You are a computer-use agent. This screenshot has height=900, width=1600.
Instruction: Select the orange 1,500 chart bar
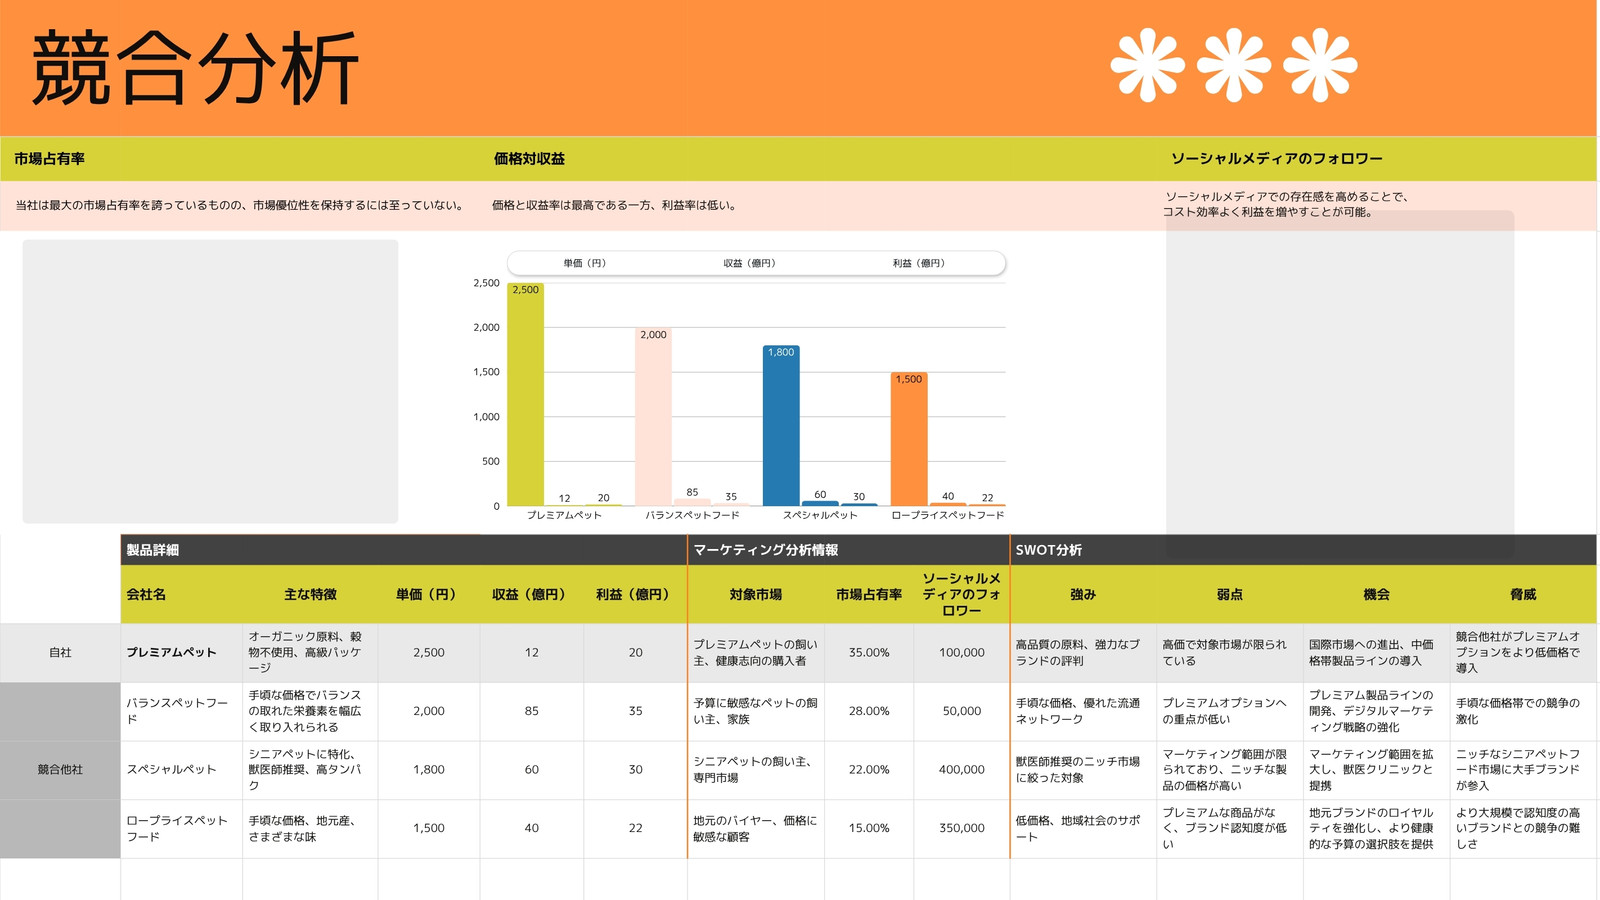click(909, 439)
